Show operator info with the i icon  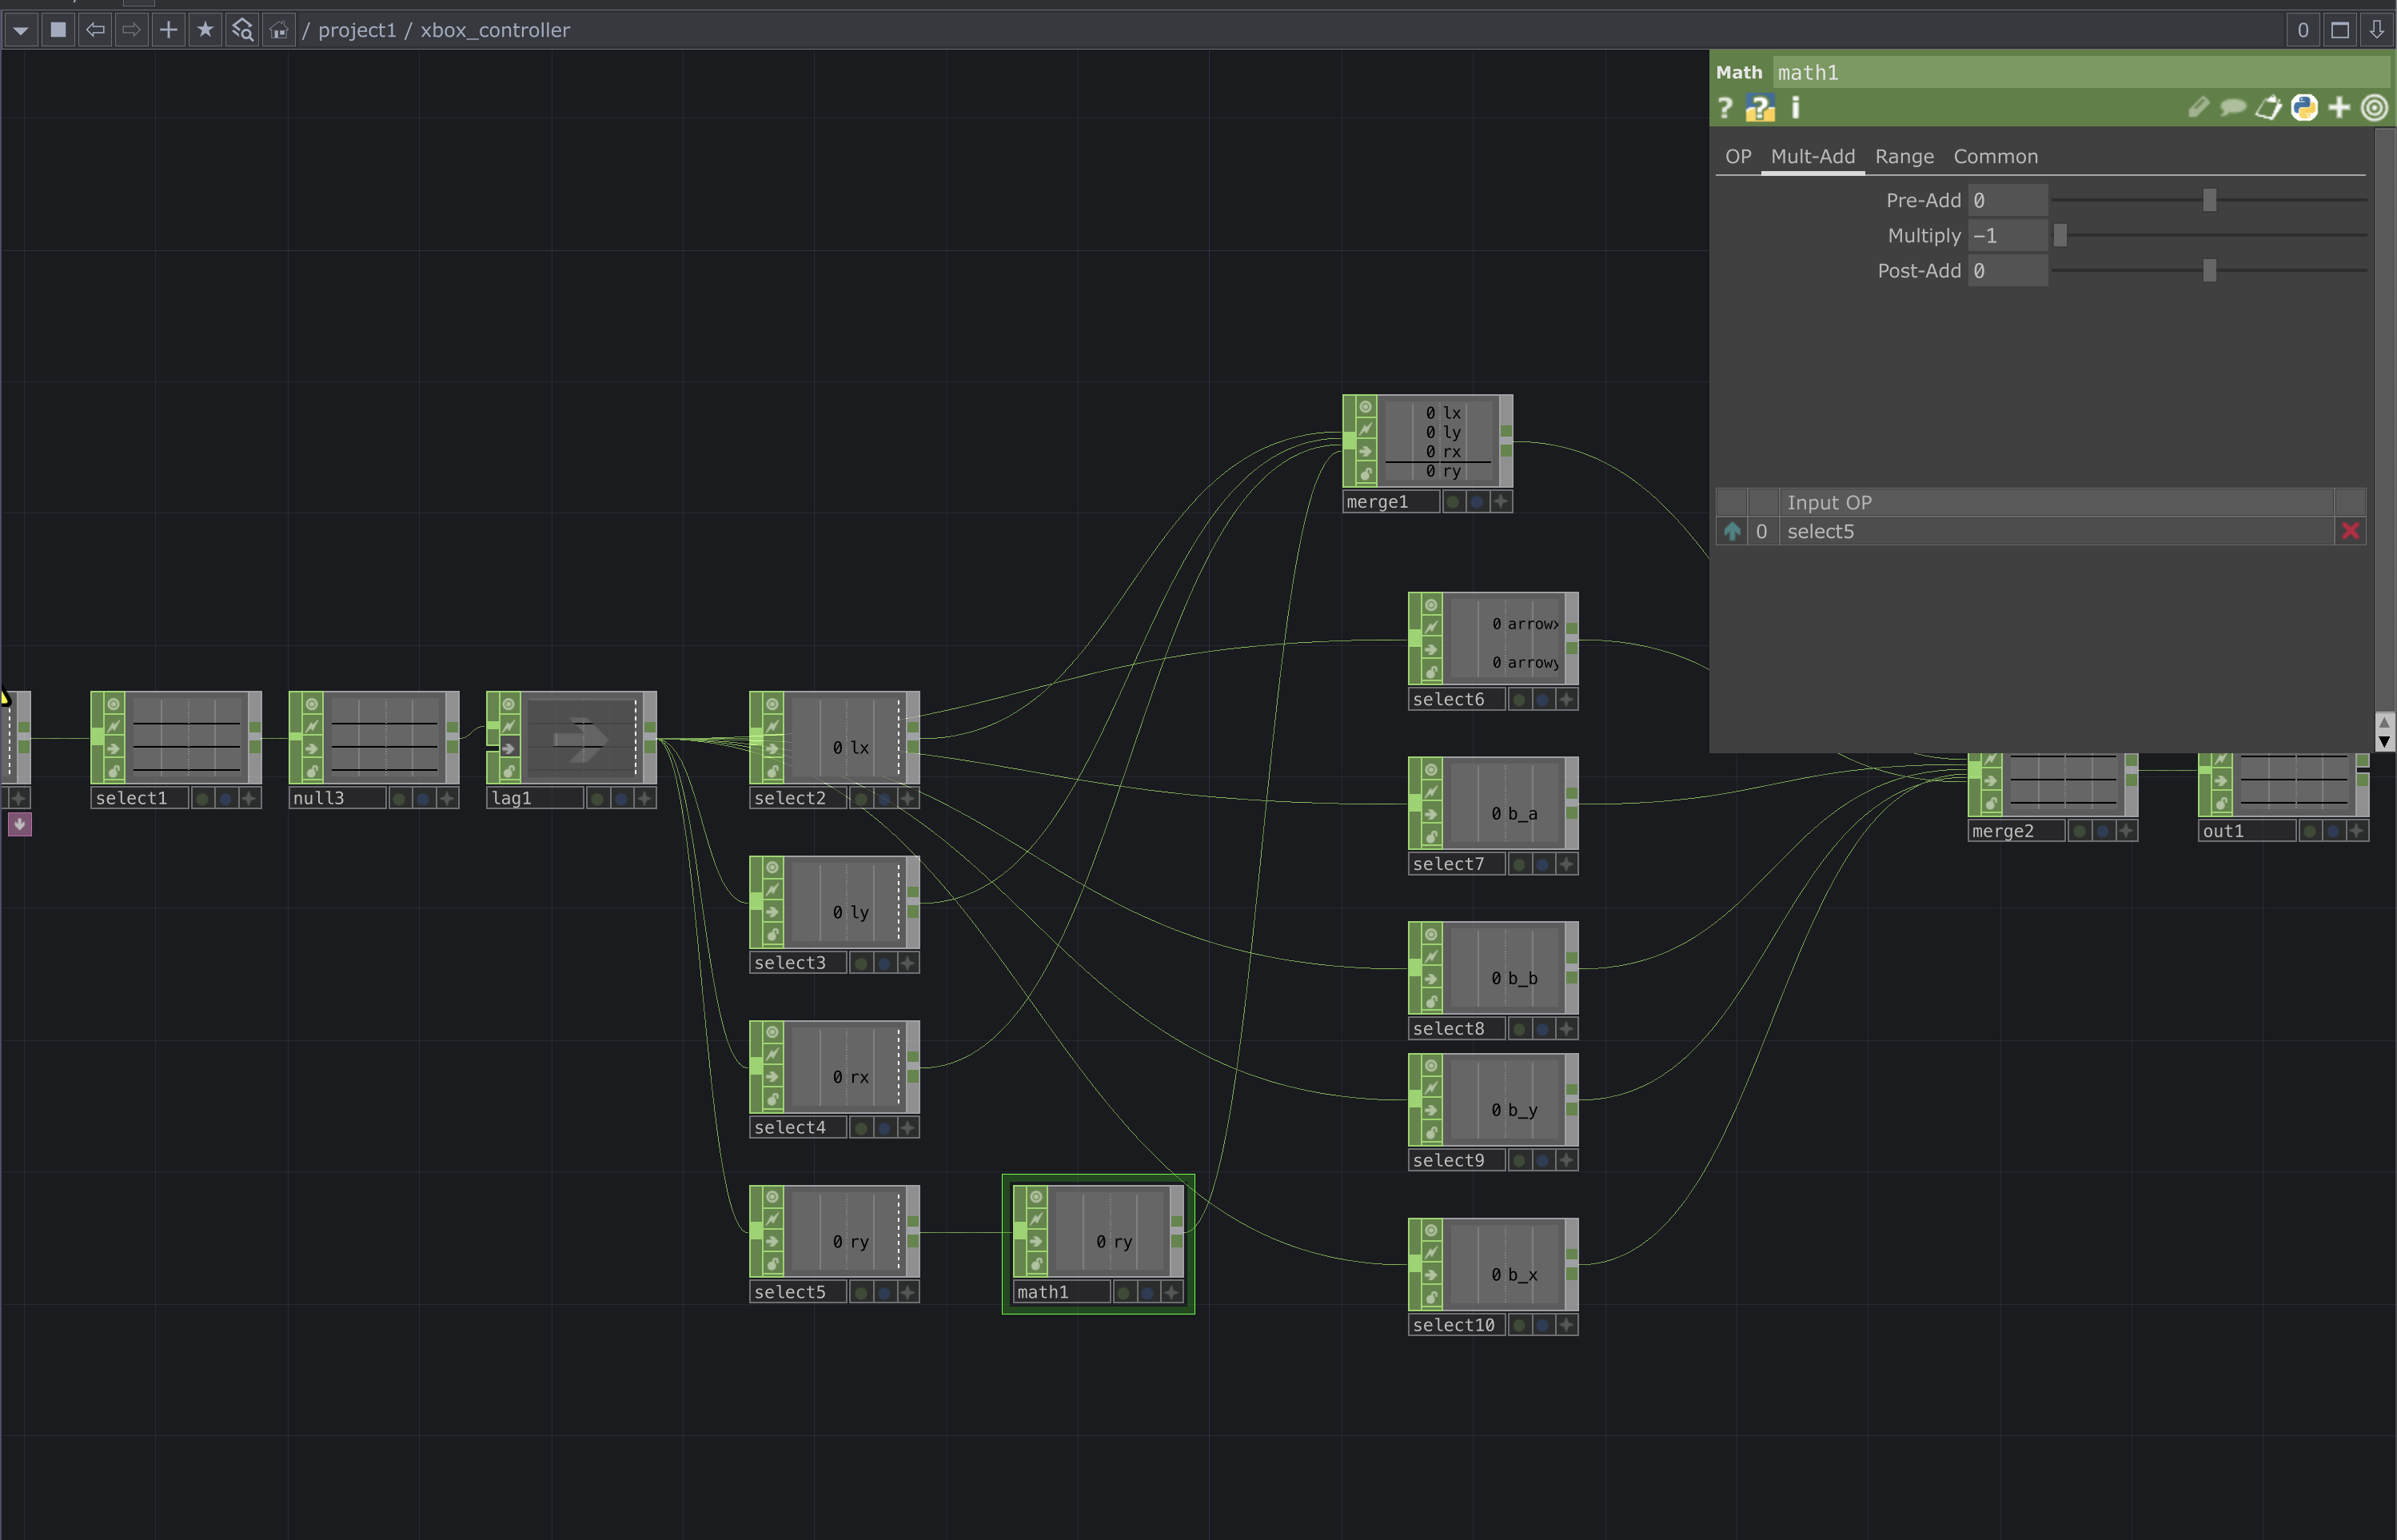click(1795, 108)
